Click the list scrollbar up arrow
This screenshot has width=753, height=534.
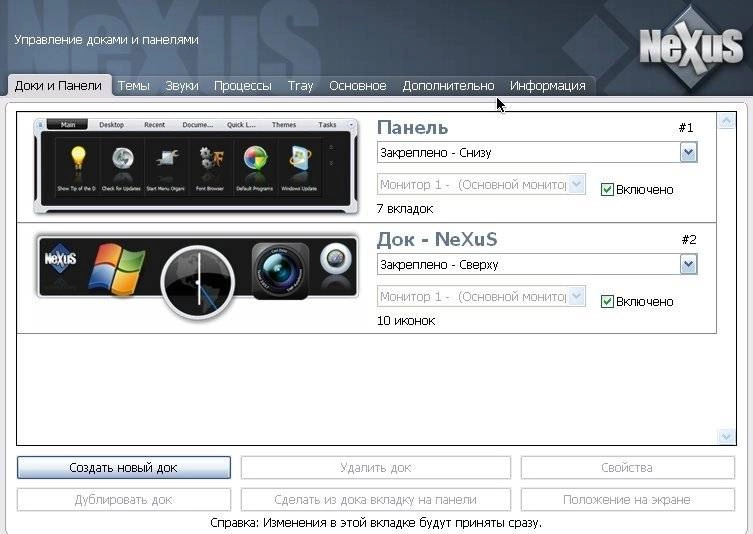[726, 121]
